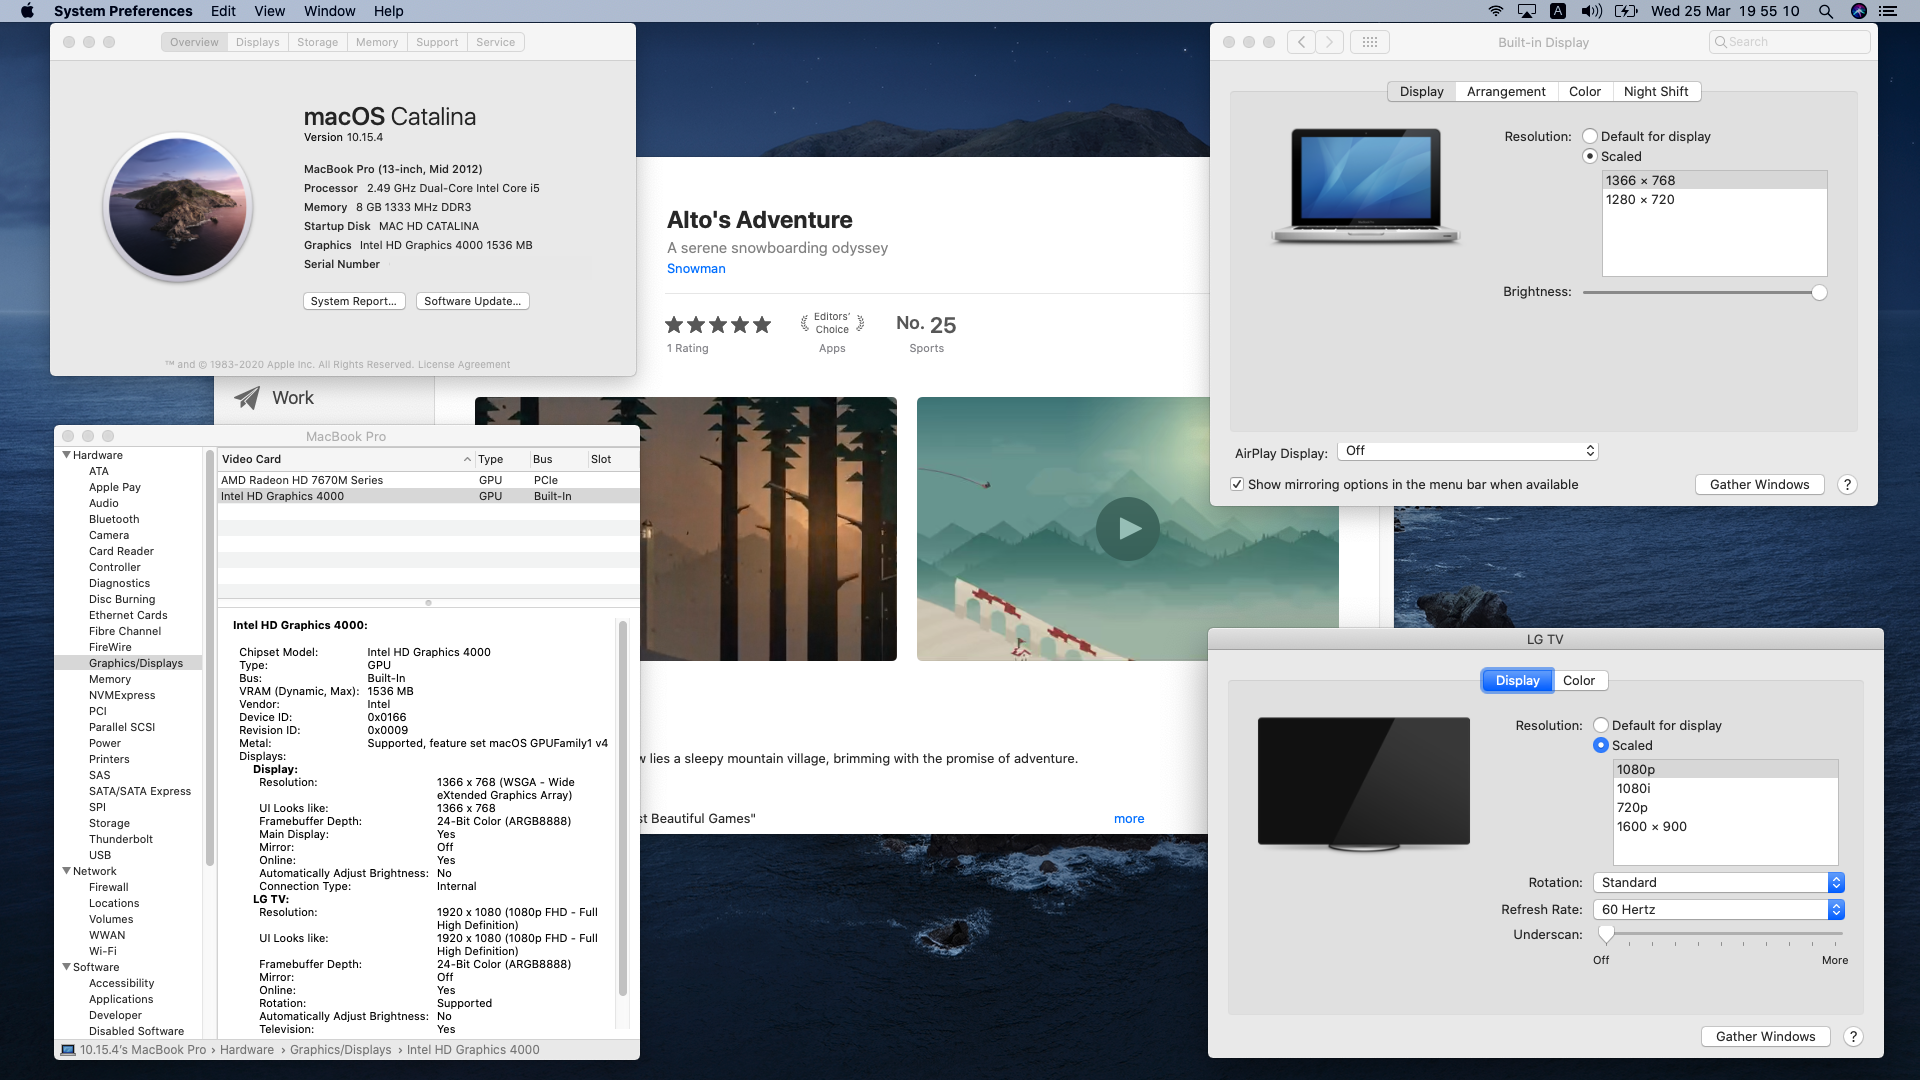Switch to Storage tab in About This Mac
Image resolution: width=1920 pixels, height=1080 pixels.
tap(318, 42)
